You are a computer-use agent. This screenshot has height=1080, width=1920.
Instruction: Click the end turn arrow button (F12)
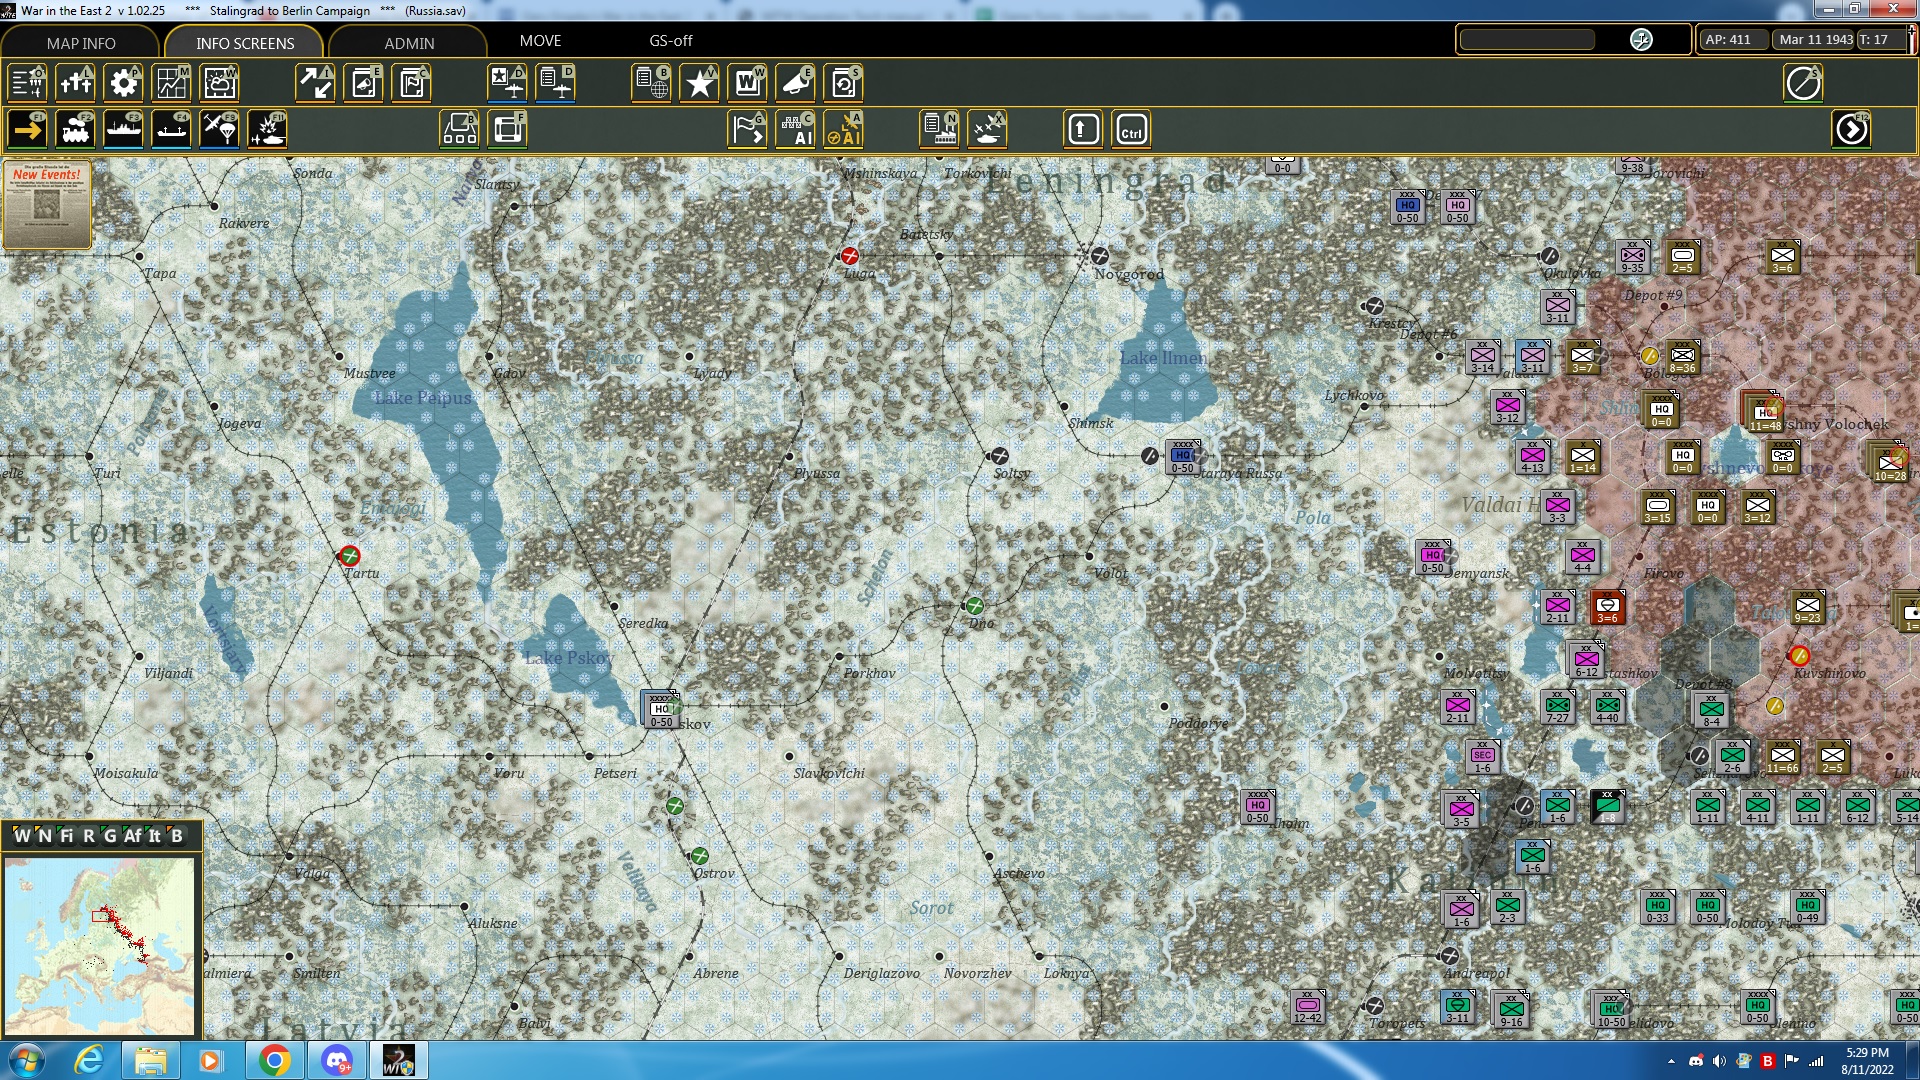pyautogui.click(x=1851, y=130)
